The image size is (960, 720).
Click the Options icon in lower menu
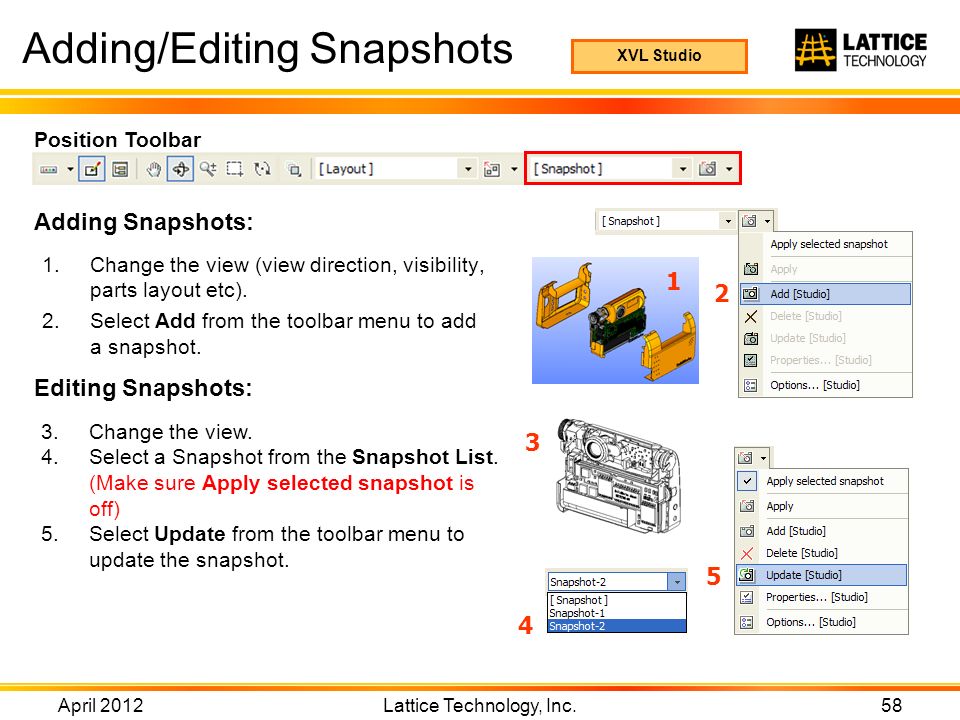click(x=746, y=622)
